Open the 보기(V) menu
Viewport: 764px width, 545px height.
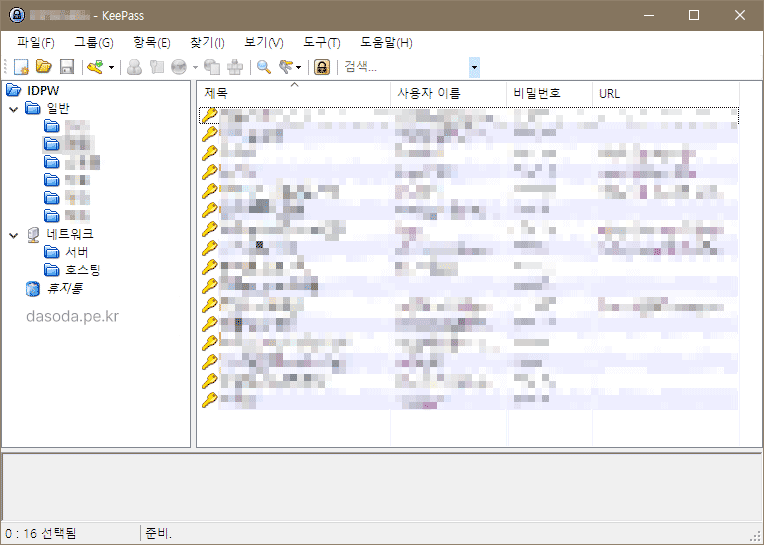click(x=264, y=42)
